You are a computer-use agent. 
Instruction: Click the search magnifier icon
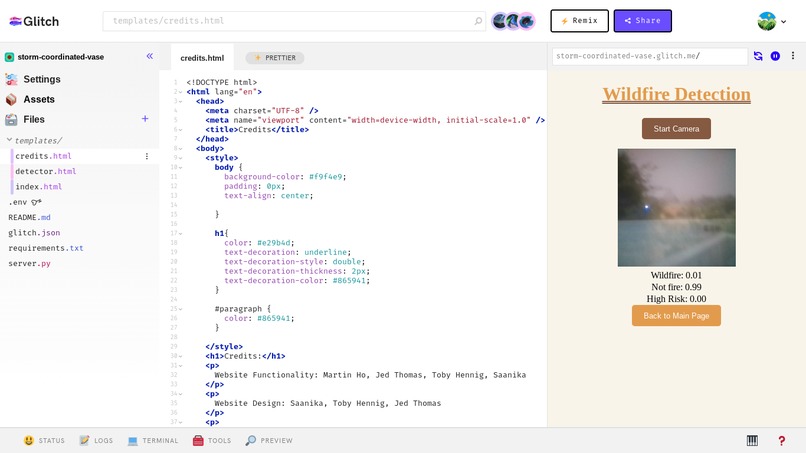coord(478,21)
